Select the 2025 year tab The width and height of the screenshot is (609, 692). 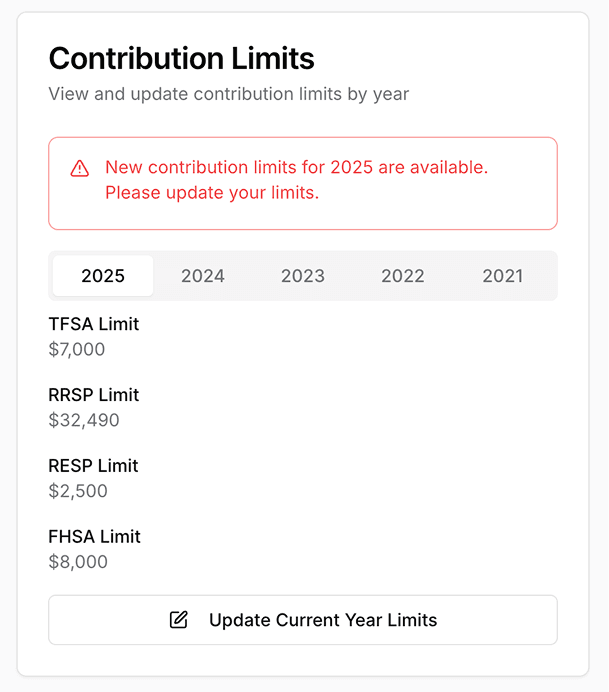point(103,276)
